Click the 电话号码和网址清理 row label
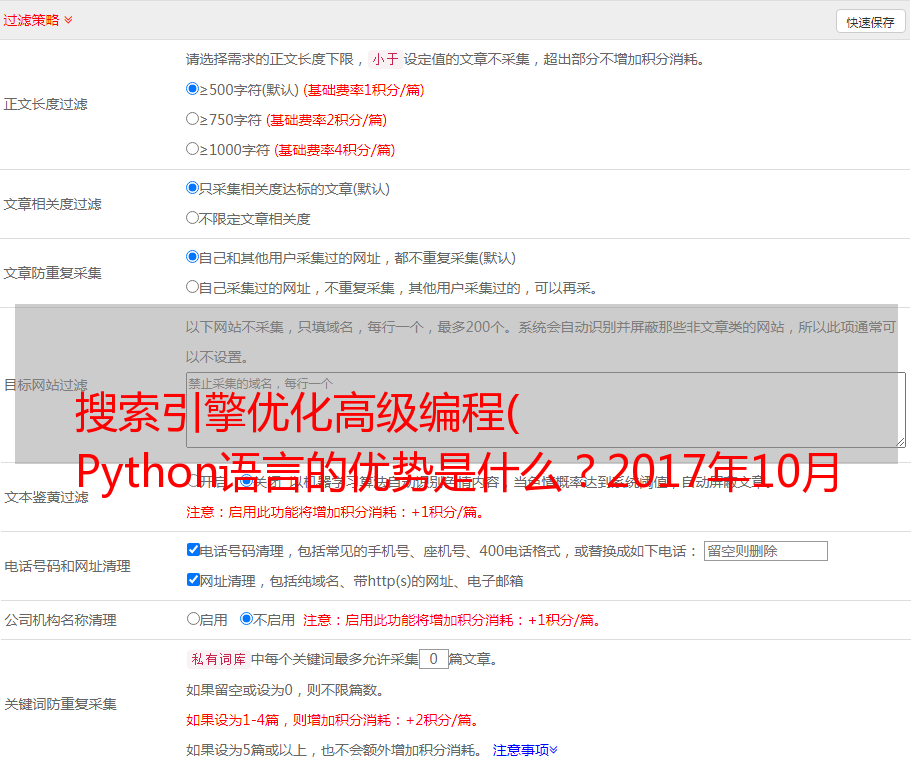The width and height of the screenshot is (912, 768). point(67,566)
